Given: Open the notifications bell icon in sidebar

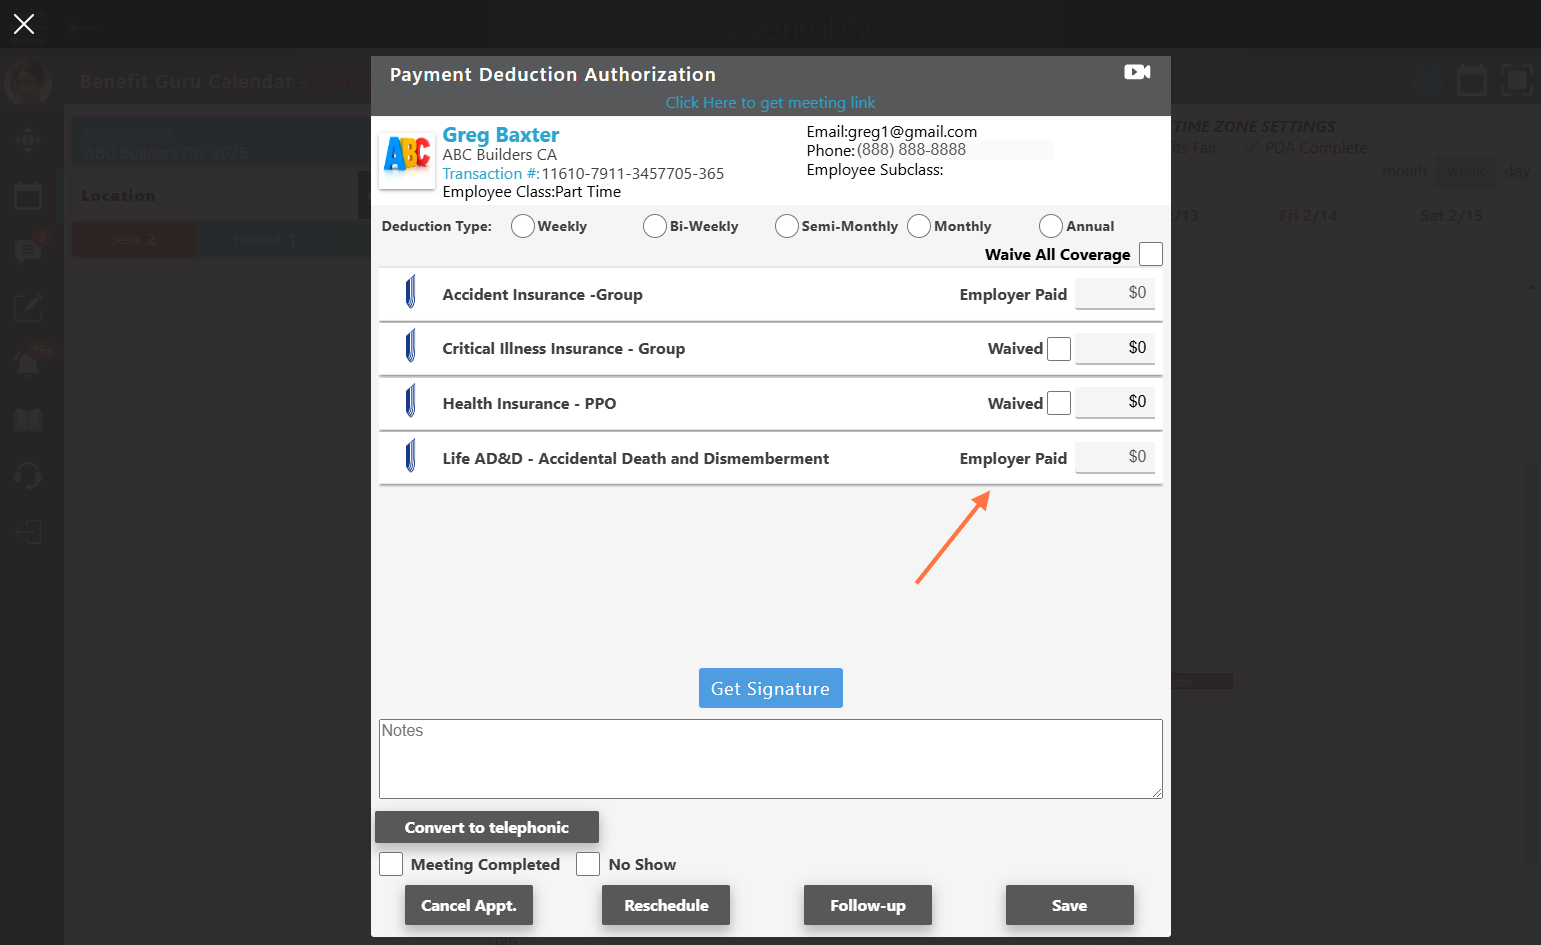Looking at the screenshot, I should click(28, 363).
